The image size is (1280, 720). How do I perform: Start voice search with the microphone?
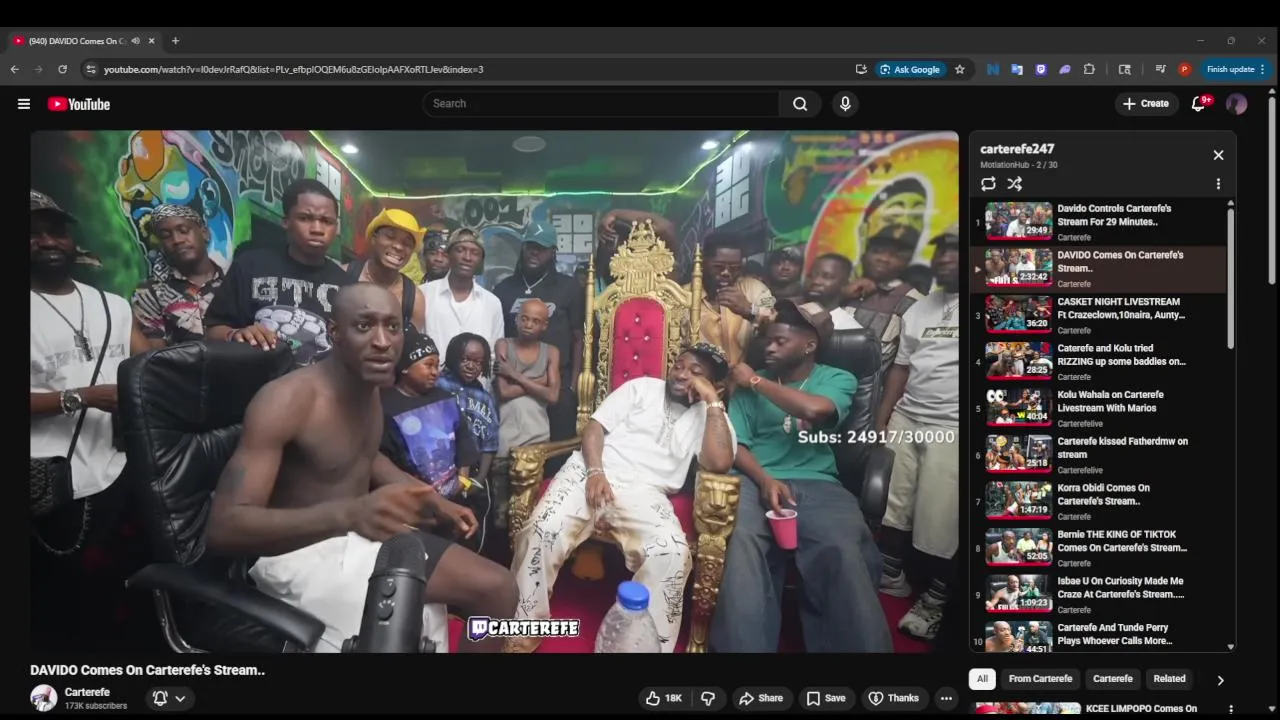tap(845, 104)
